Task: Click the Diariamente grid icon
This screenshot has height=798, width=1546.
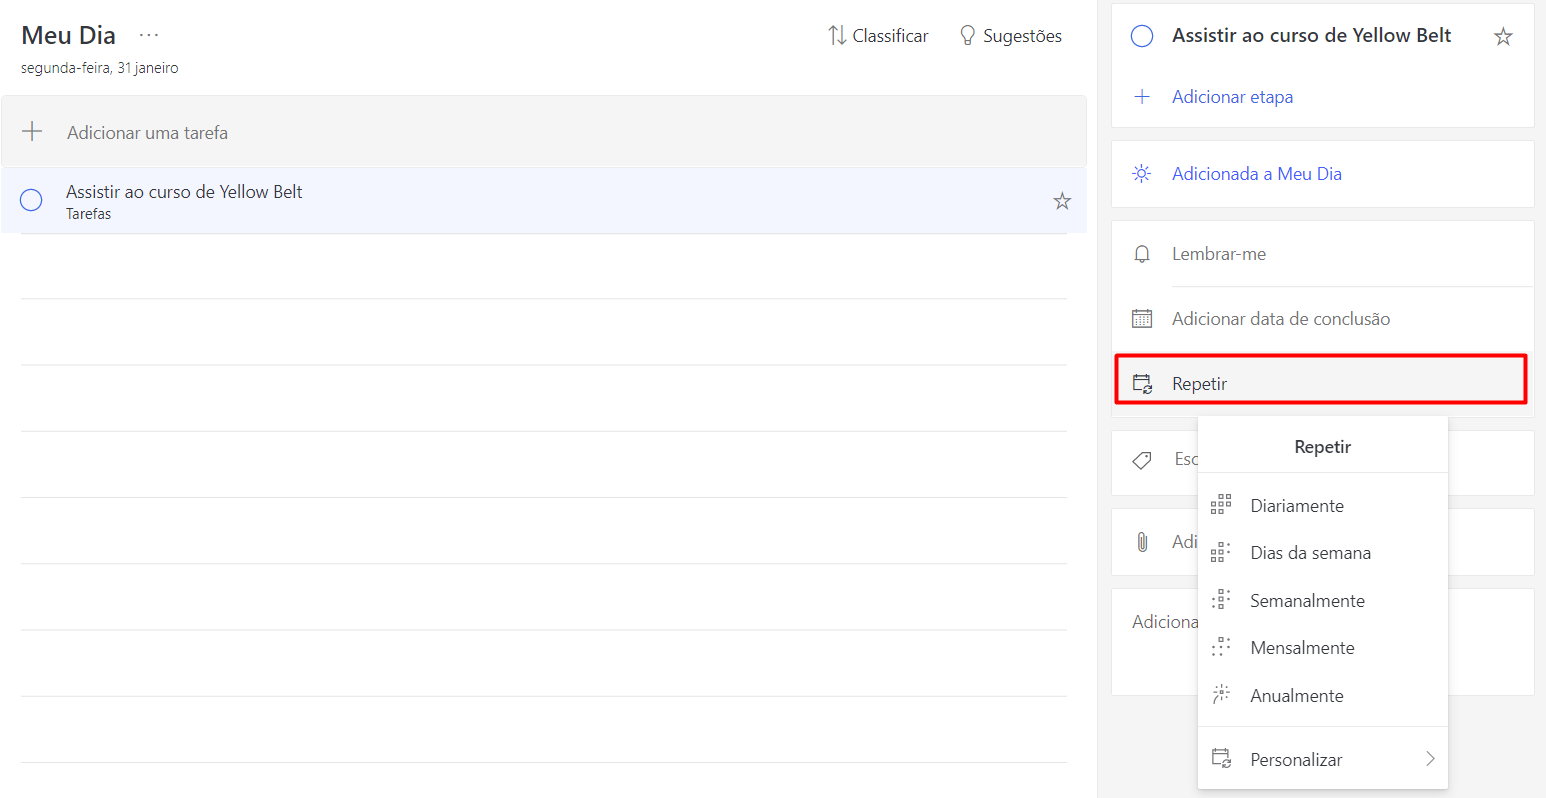Action: (1221, 505)
